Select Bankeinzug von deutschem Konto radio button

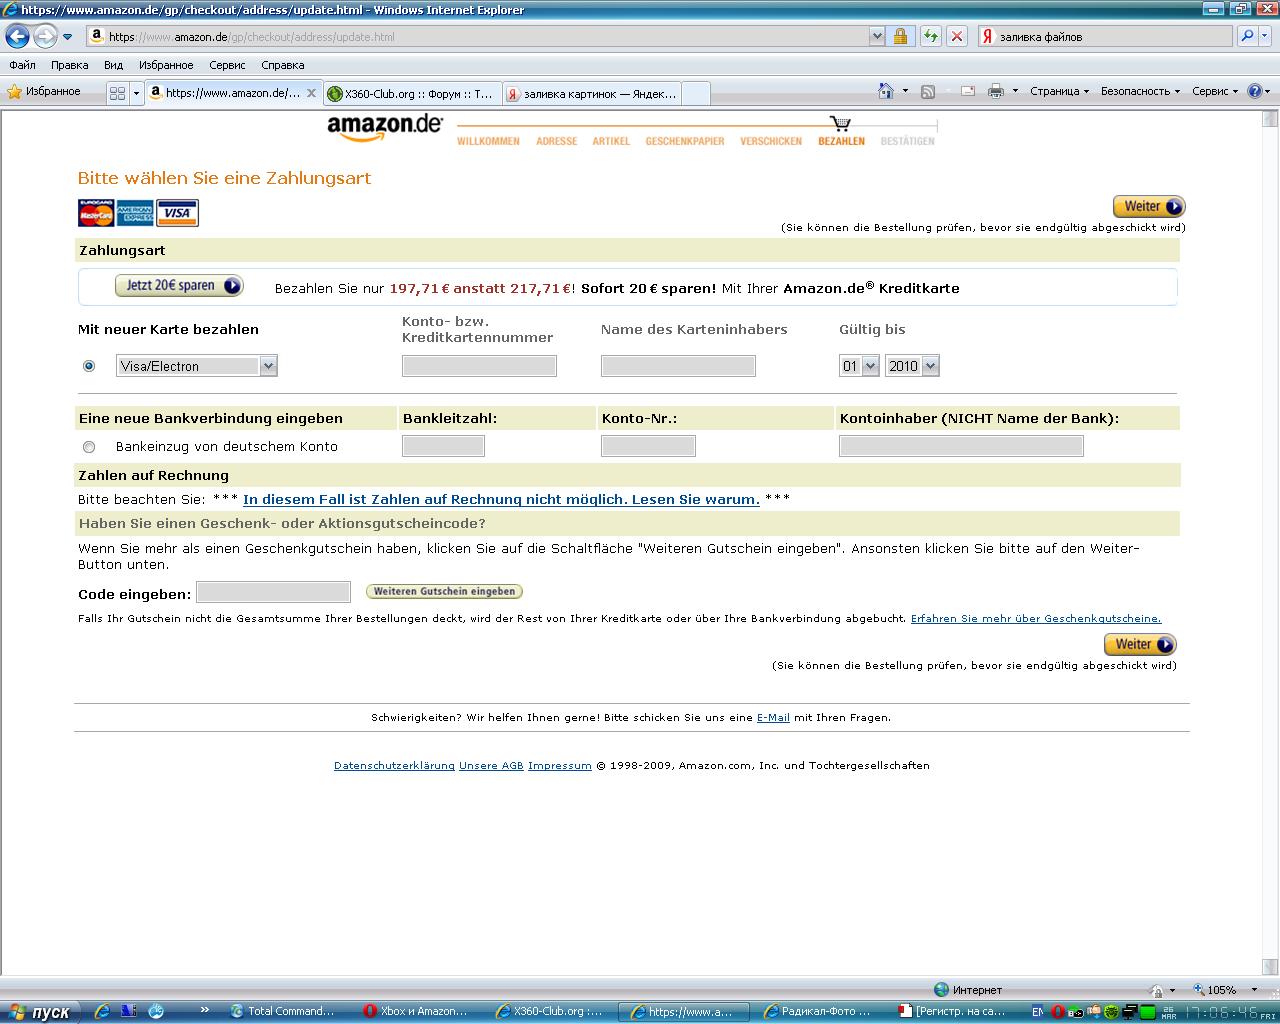(89, 447)
